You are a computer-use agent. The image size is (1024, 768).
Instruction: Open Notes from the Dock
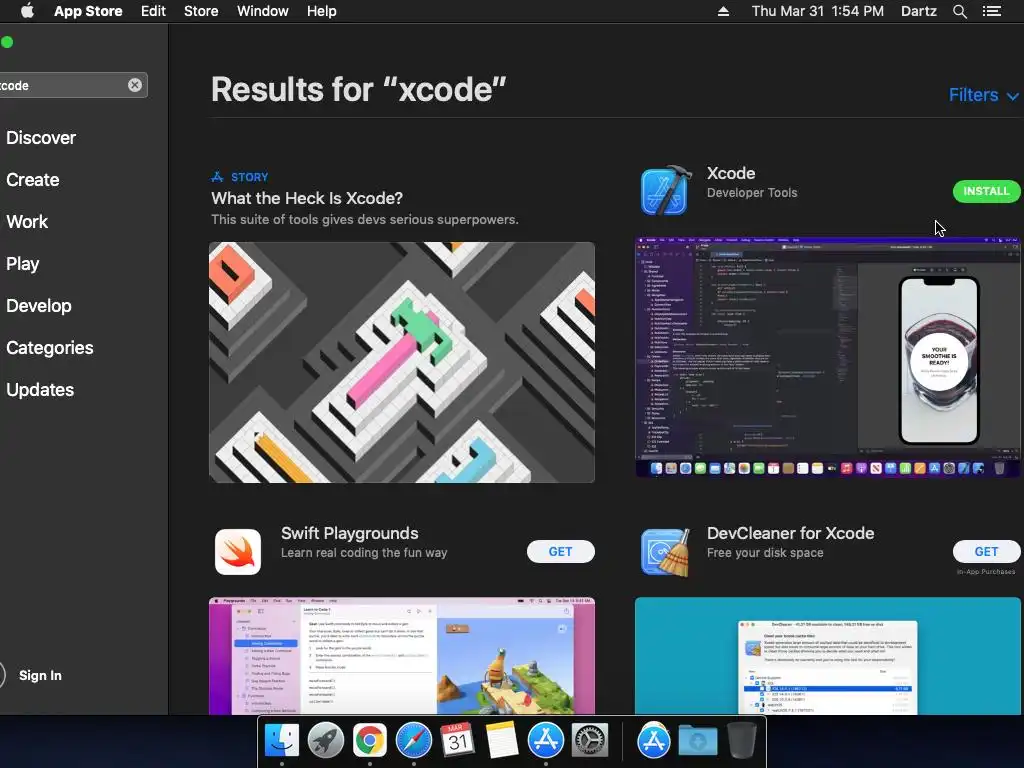(502, 741)
